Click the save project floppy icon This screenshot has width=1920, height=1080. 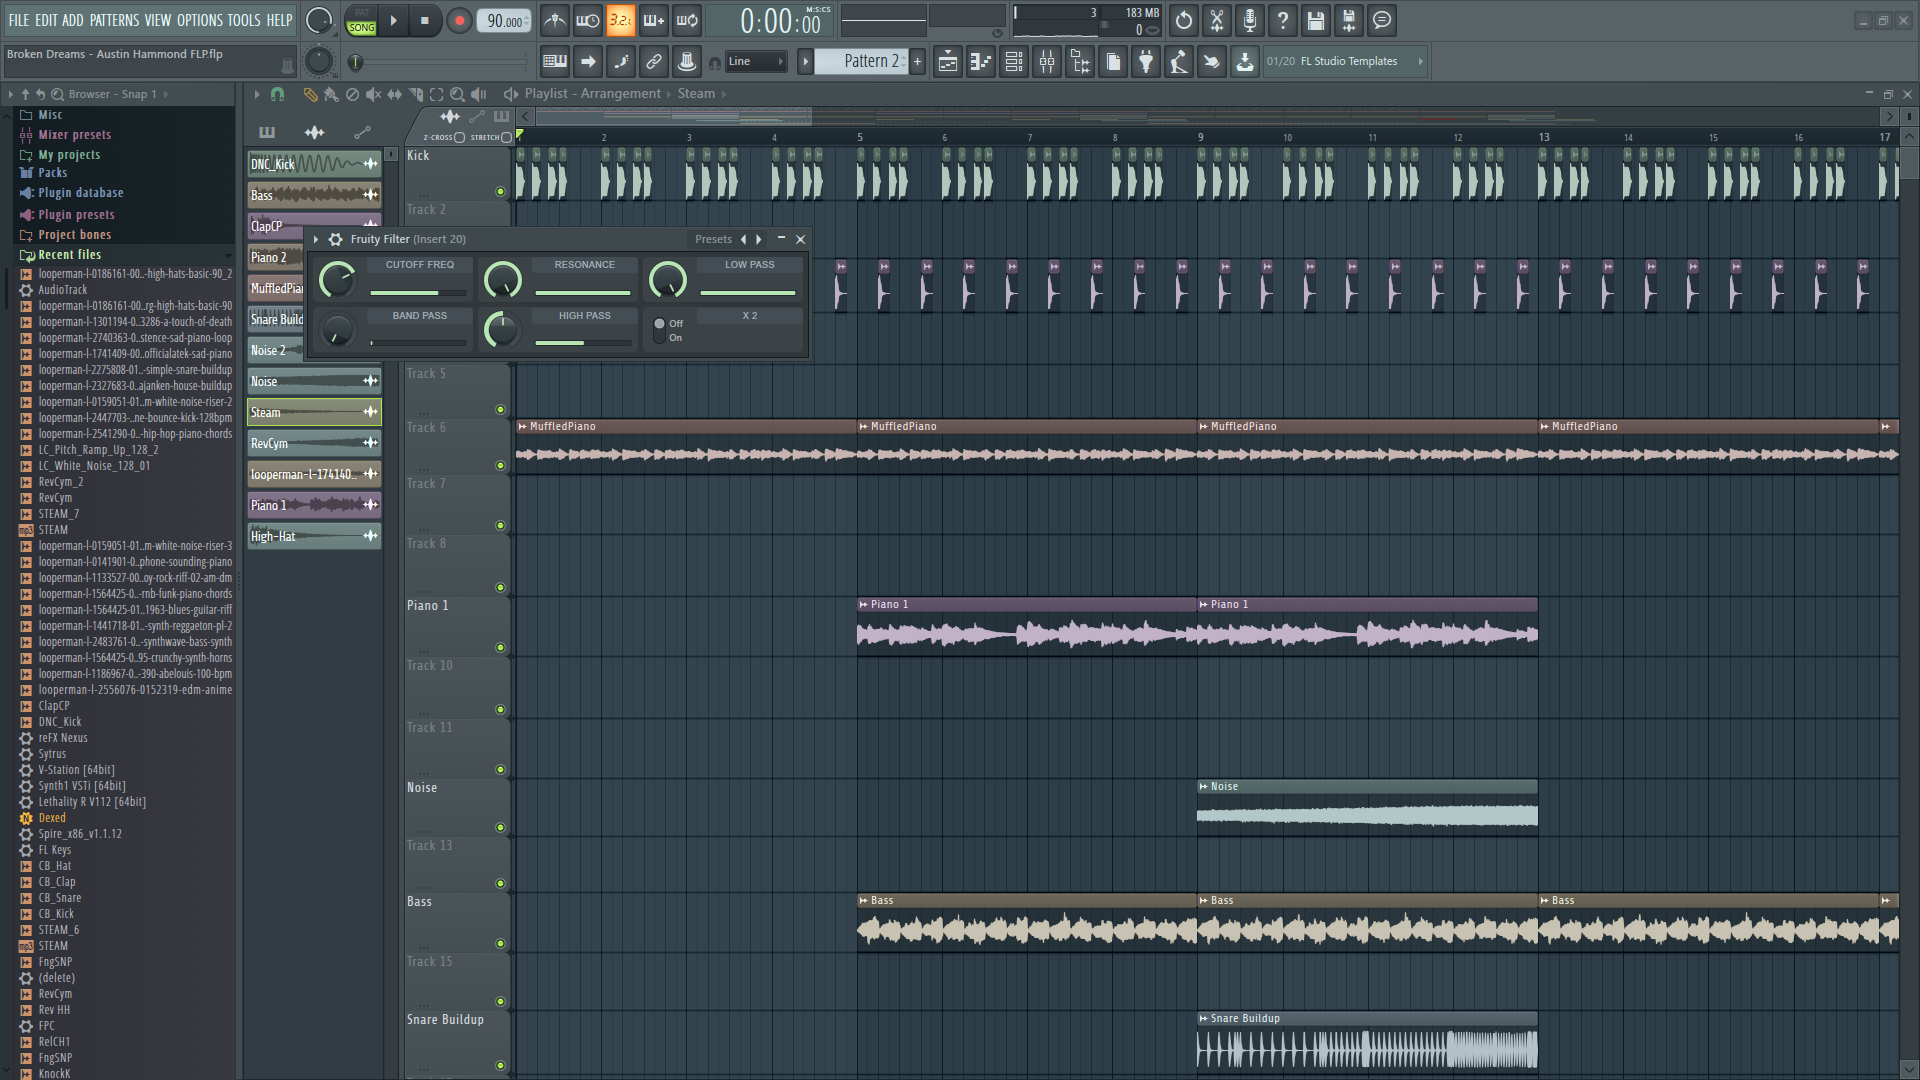click(1316, 20)
